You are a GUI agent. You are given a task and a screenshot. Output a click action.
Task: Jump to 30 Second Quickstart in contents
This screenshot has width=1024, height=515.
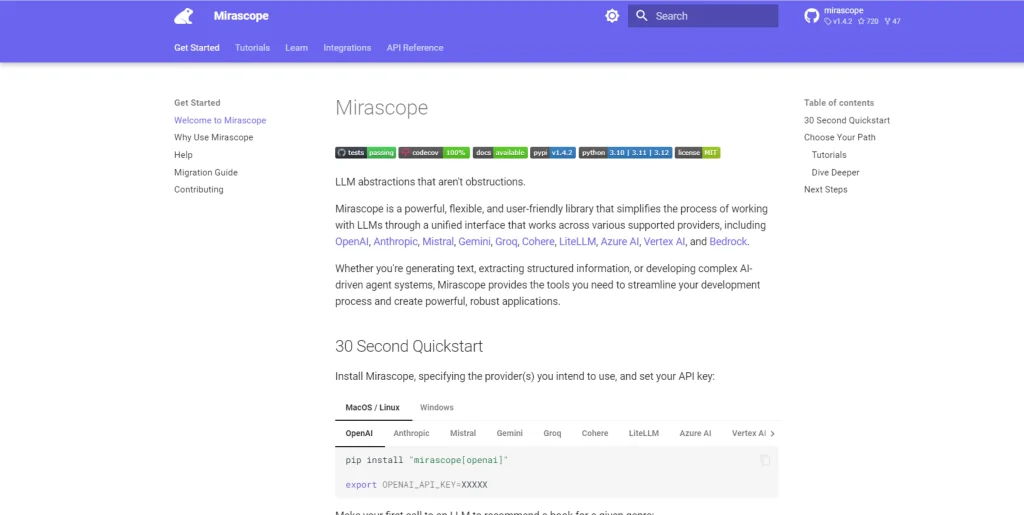click(846, 120)
